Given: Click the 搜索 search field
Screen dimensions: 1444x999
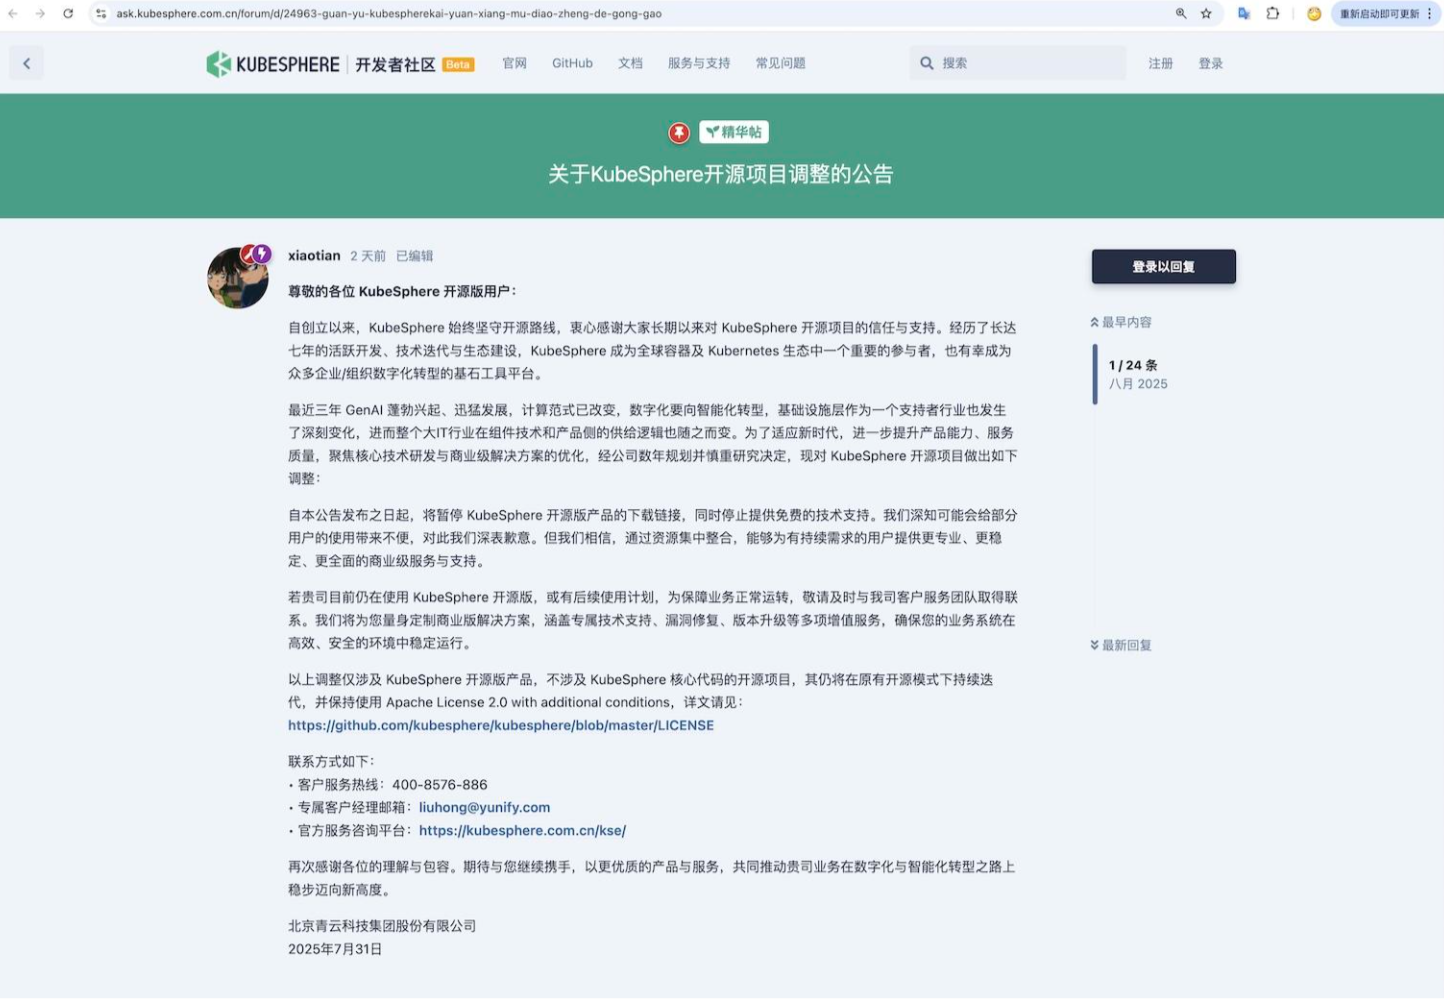Looking at the screenshot, I should click(1028, 63).
